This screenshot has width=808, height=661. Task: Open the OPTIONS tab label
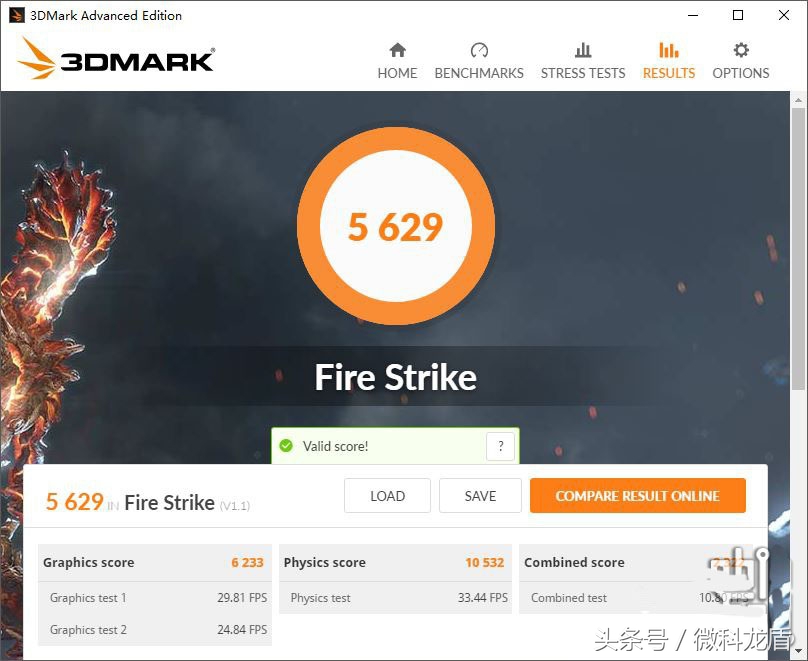(741, 73)
